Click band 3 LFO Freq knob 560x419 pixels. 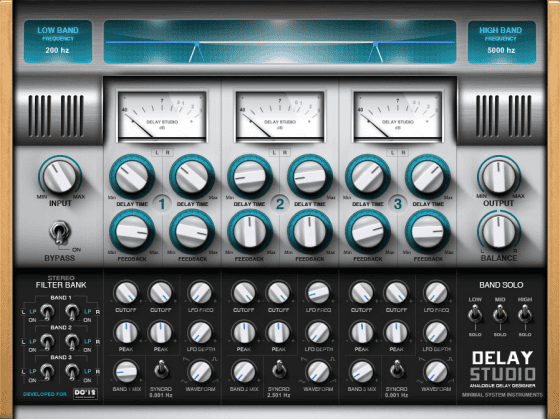pyautogui.click(x=436, y=293)
